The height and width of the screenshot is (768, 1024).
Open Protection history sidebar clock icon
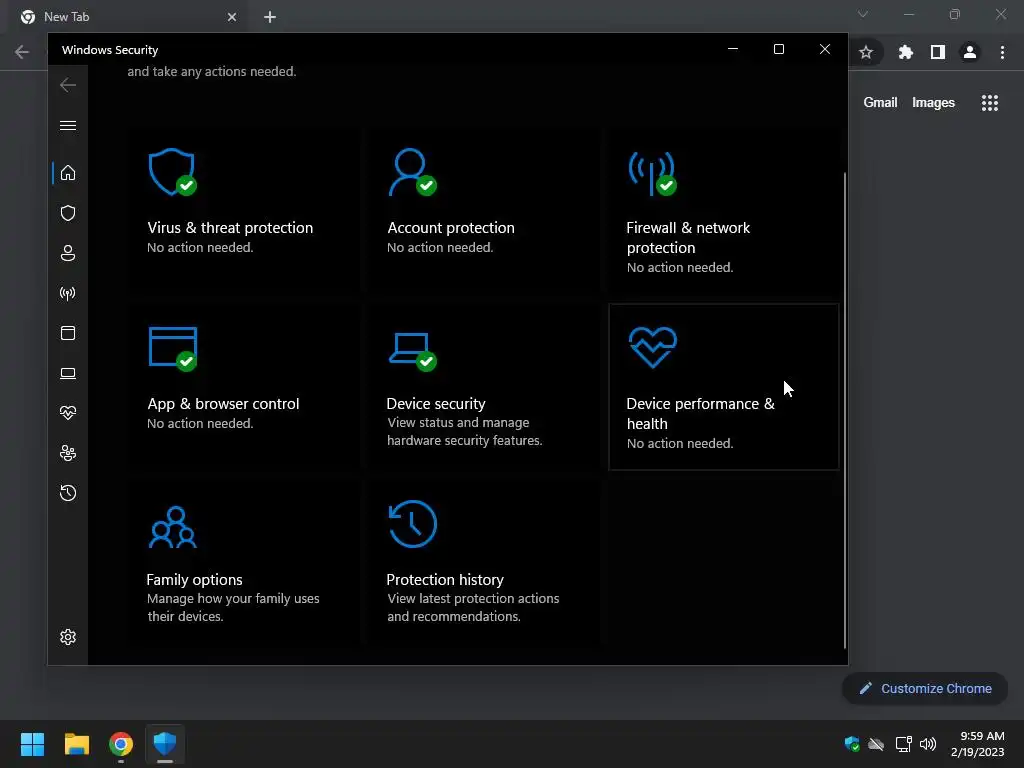[68, 493]
